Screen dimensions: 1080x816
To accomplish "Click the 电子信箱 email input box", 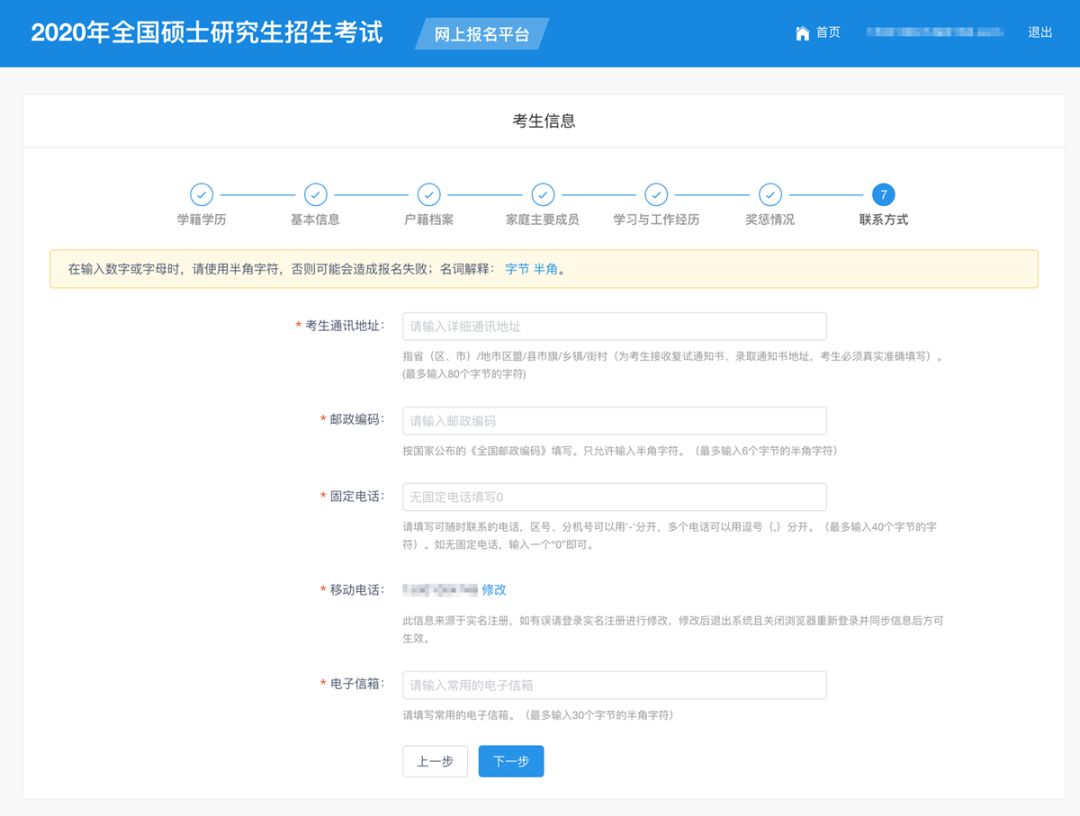I will [614, 685].
